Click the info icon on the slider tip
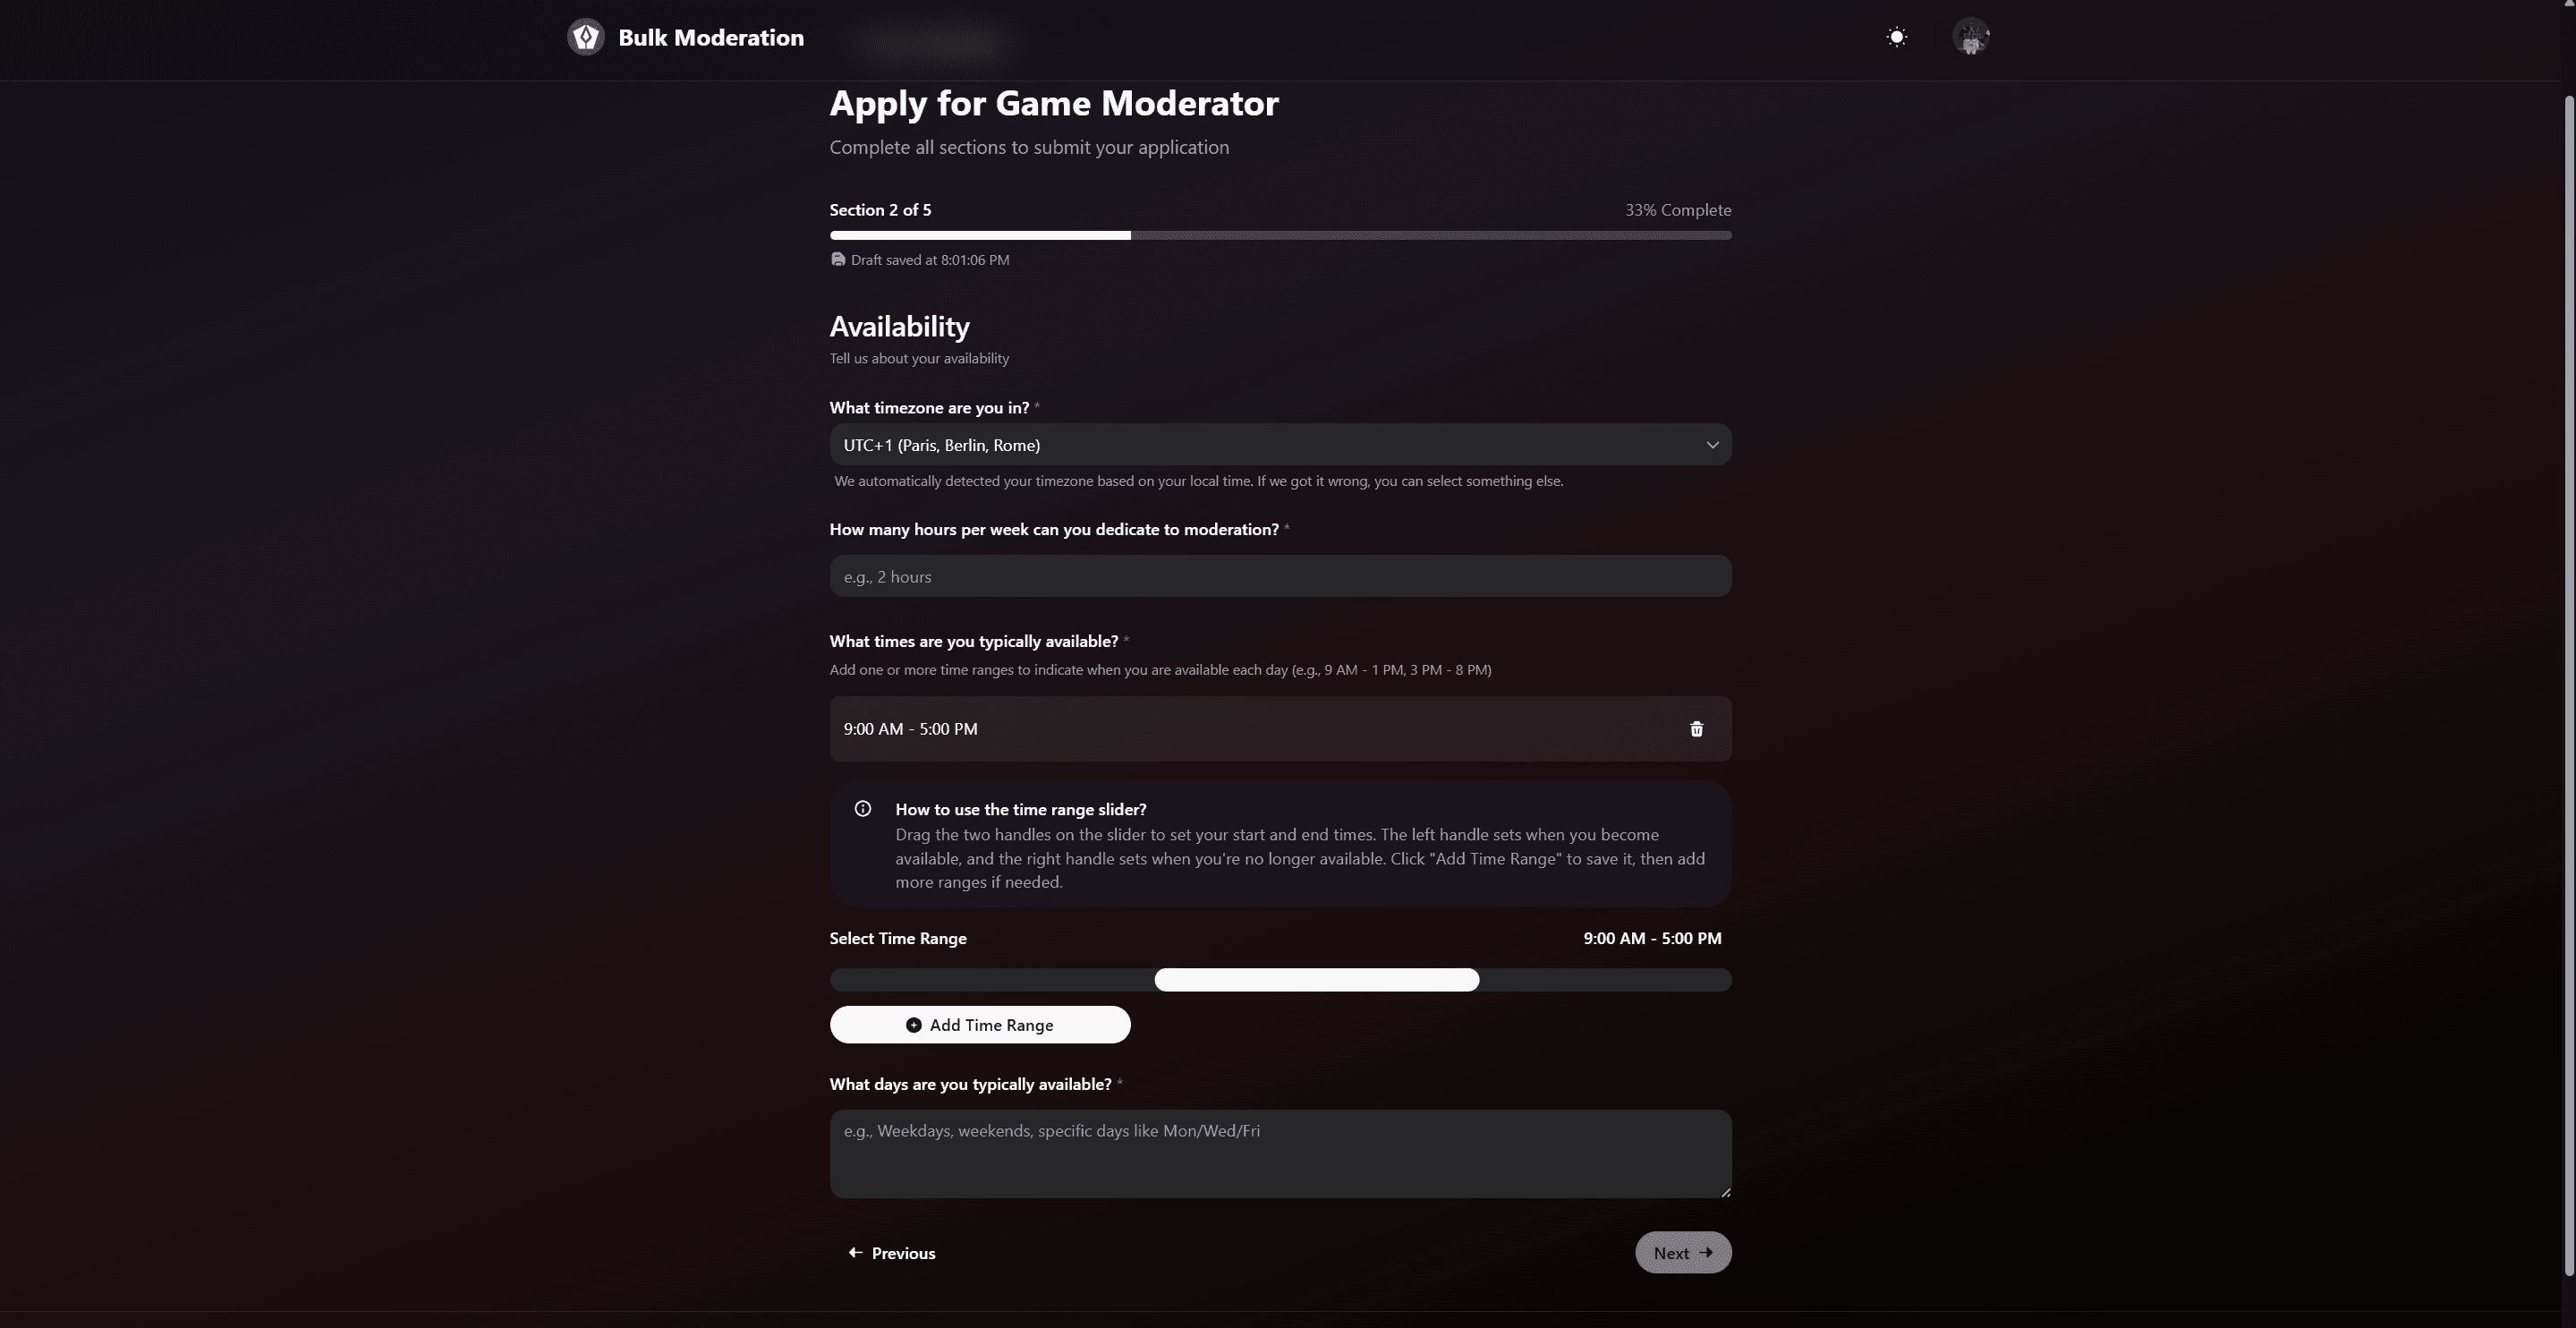 click(x=862, y=808)
